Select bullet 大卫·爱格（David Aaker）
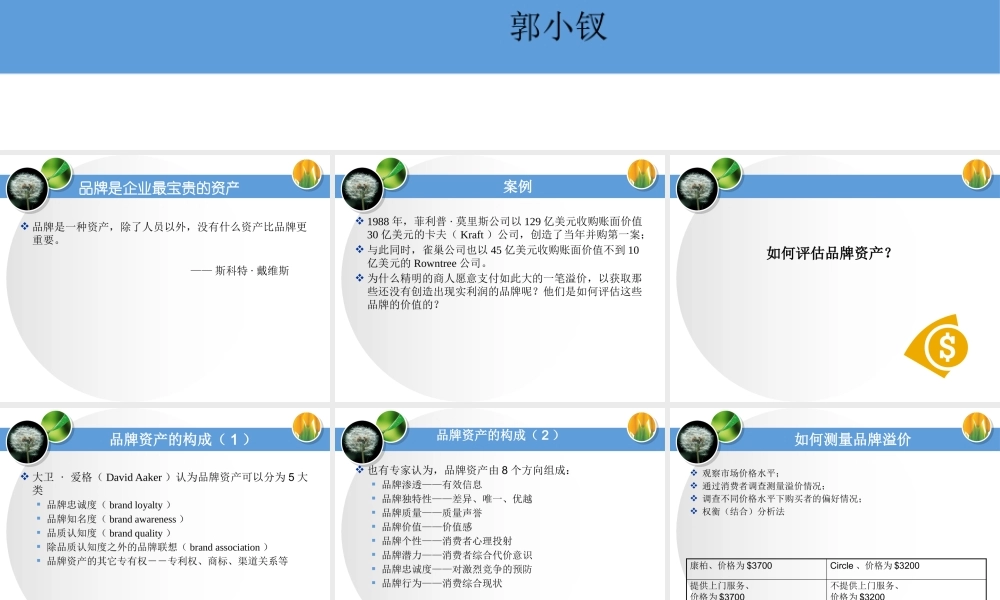1000x600 pixels. [170, 484]
